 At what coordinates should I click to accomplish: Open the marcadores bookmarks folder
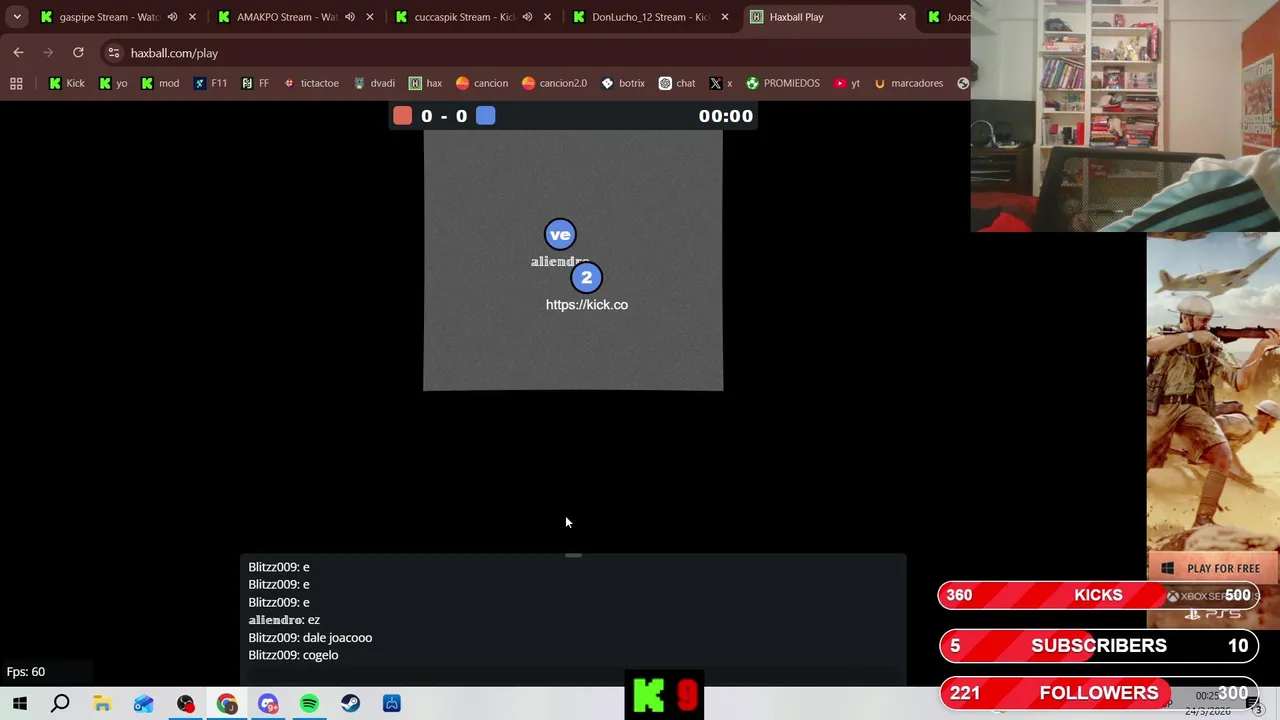click(907, 83)
